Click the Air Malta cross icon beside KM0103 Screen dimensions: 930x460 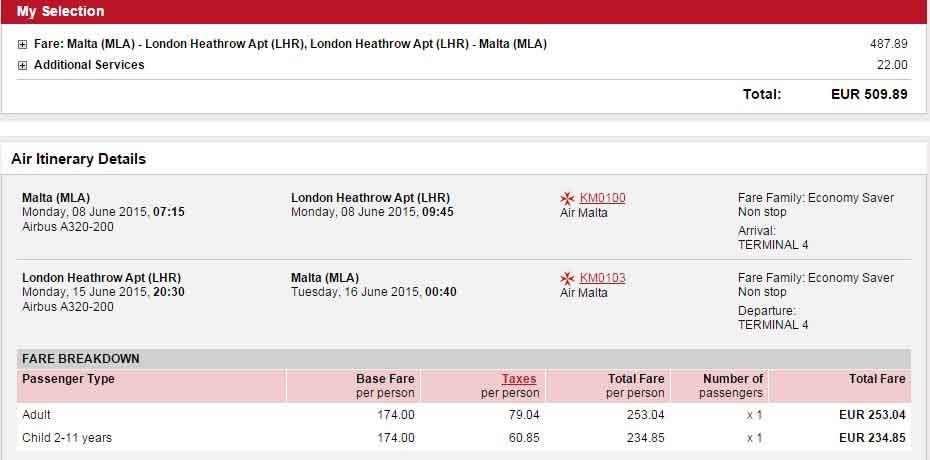click(568, 278)
